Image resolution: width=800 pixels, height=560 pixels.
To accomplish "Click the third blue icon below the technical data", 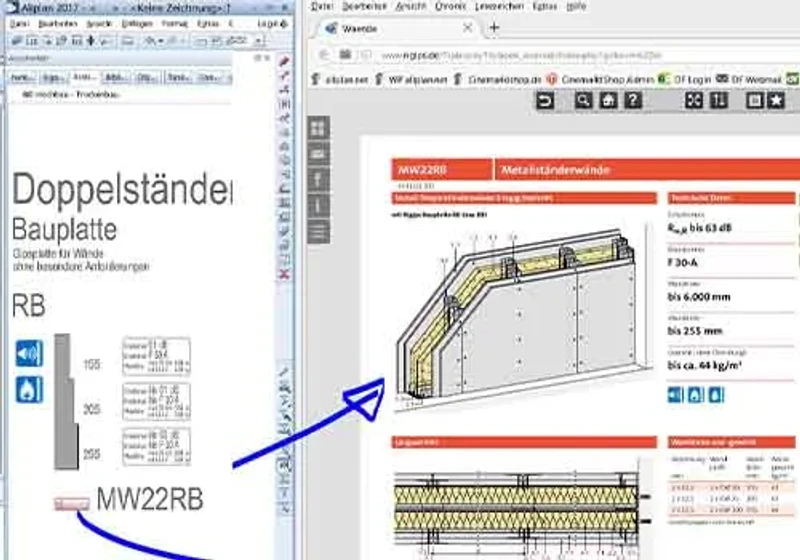I will click(x=716, y=395).
